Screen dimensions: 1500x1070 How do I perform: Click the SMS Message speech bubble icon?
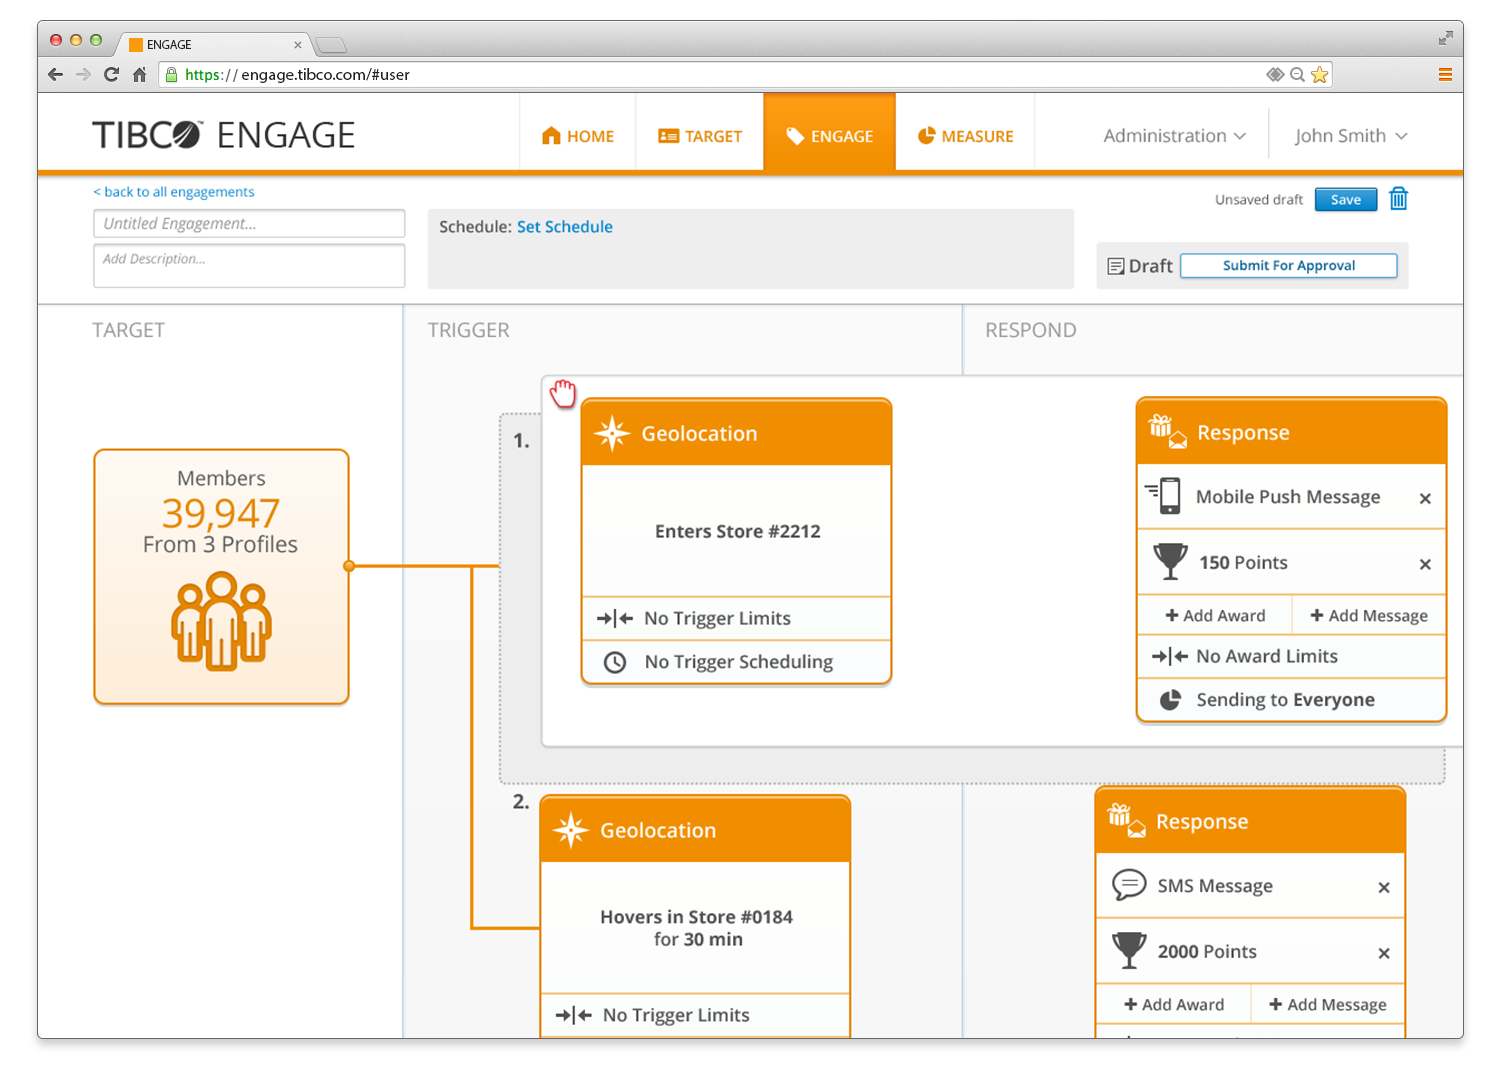tap(1129, 885)
